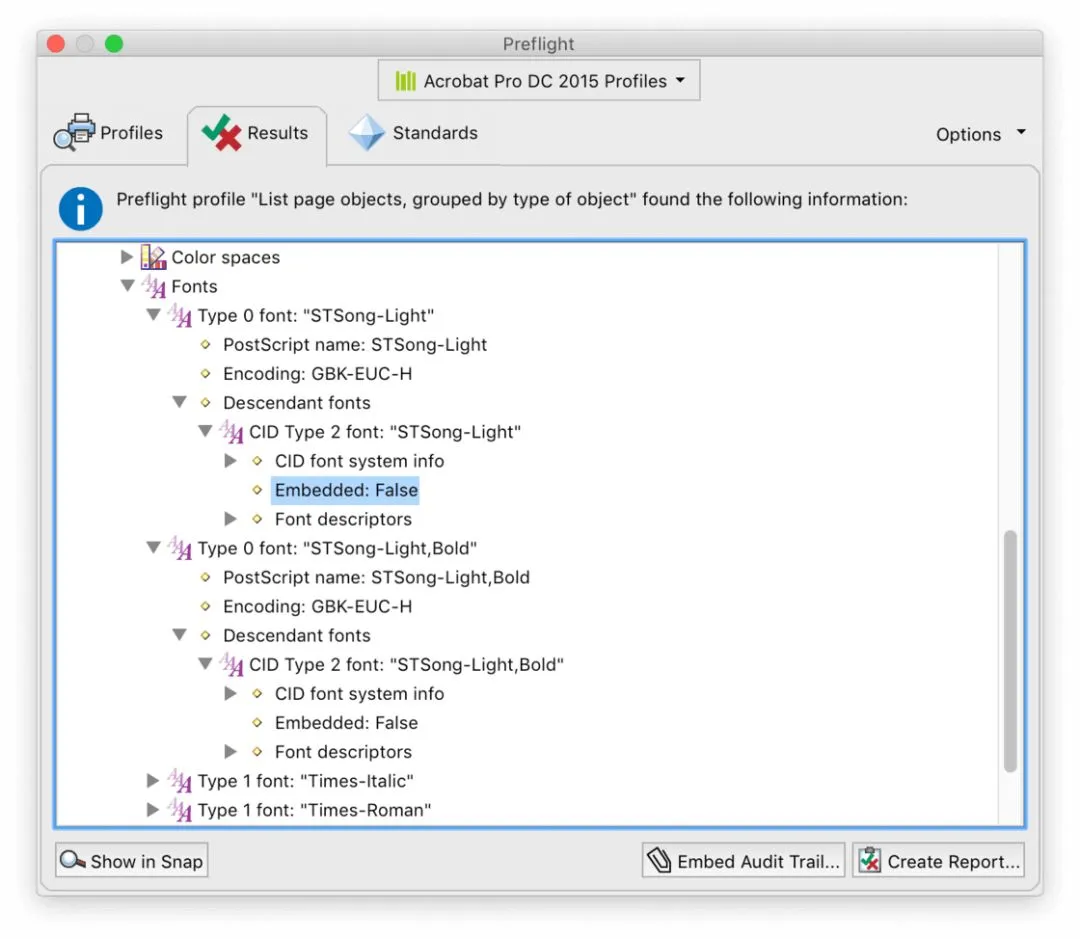This screenshot has height=939, width=1080.
Task: Click the printer magnifier Profiles icon
Action: tap(74, 132)
